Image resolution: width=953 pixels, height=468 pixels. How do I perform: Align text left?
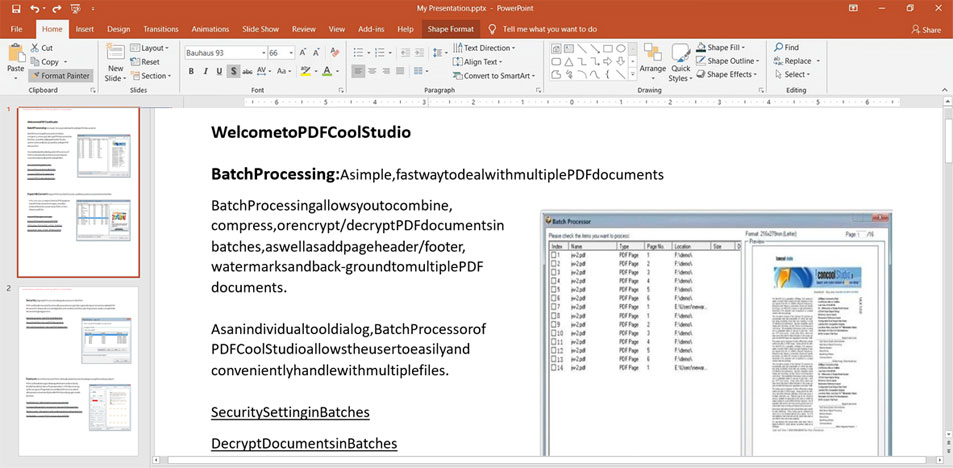click(358, 71)
